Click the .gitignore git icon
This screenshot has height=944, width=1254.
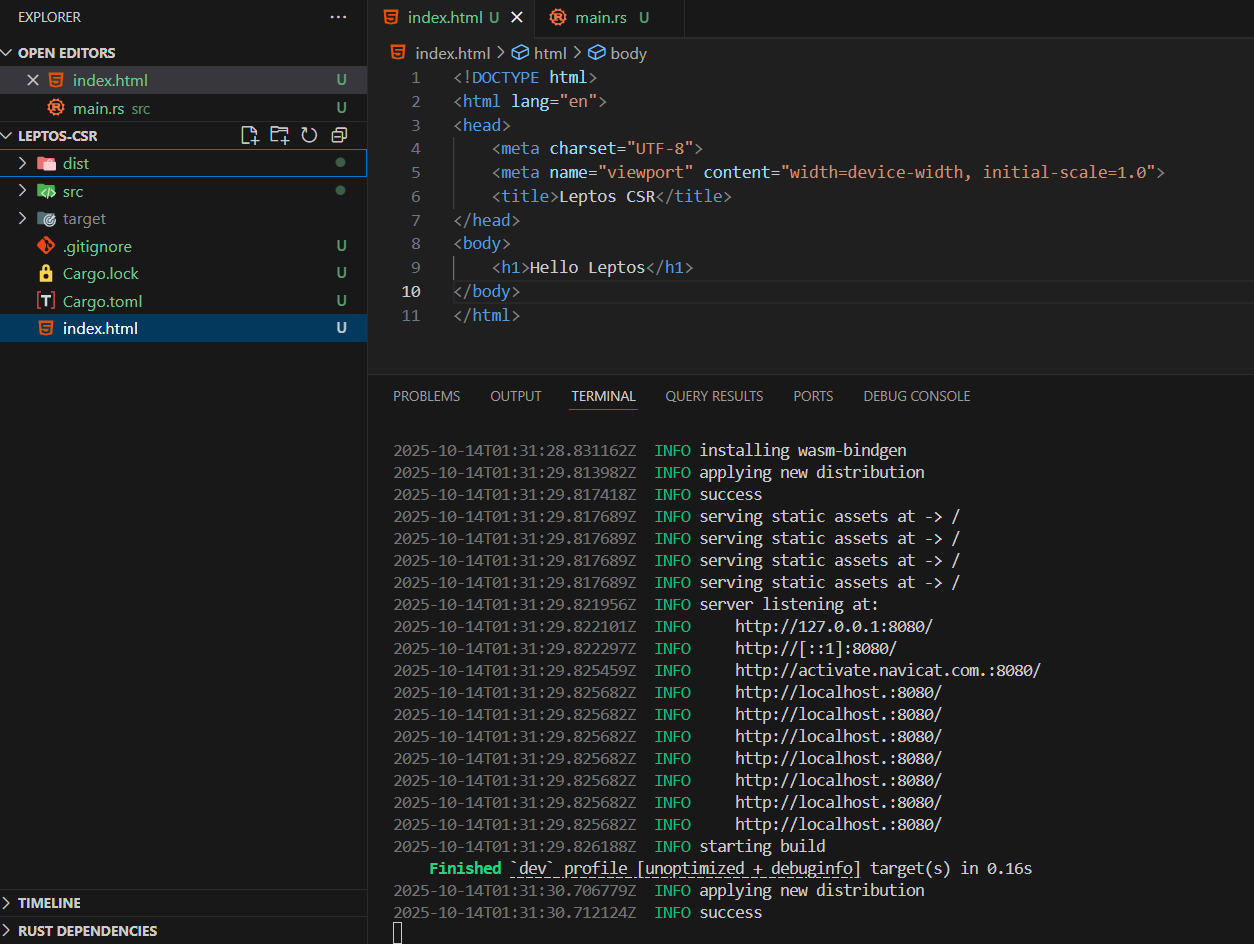[x=46, y=246]
